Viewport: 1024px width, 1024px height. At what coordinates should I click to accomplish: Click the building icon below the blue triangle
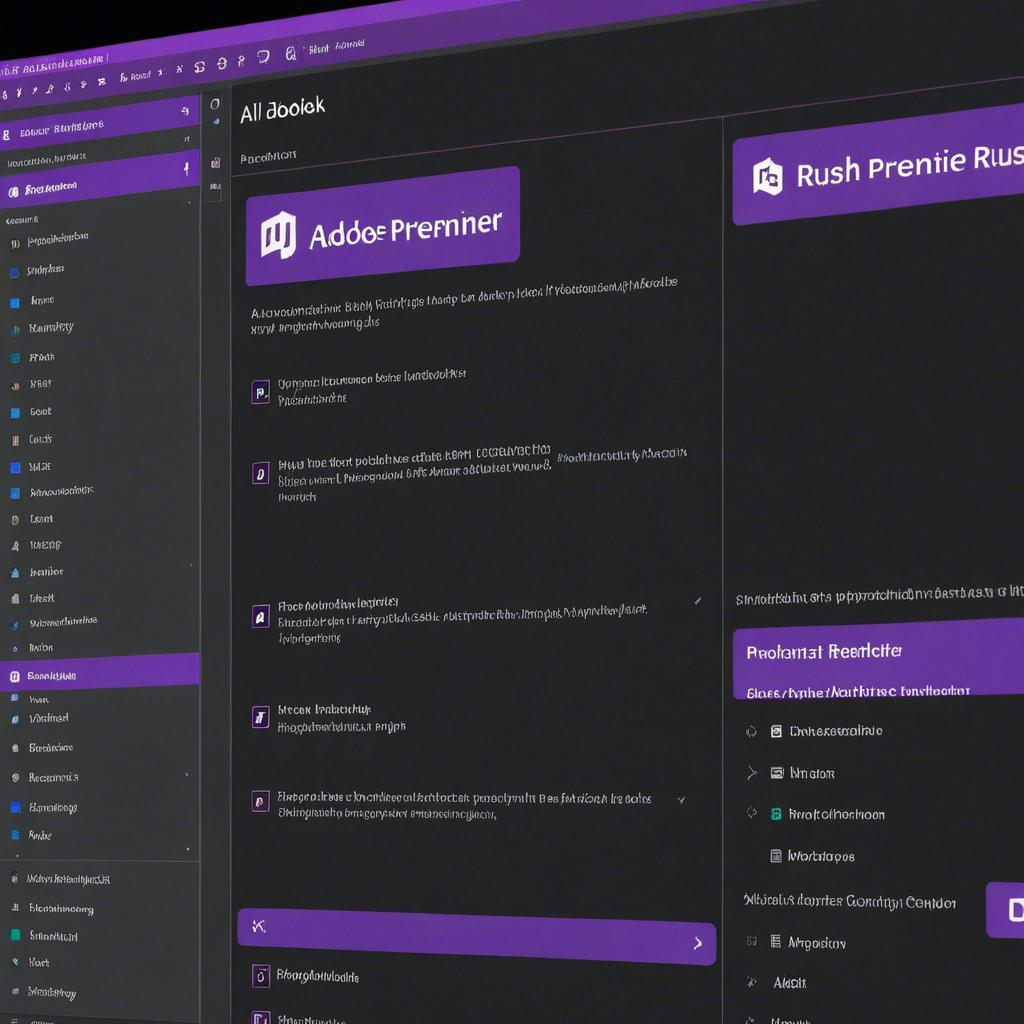[15, 598]
